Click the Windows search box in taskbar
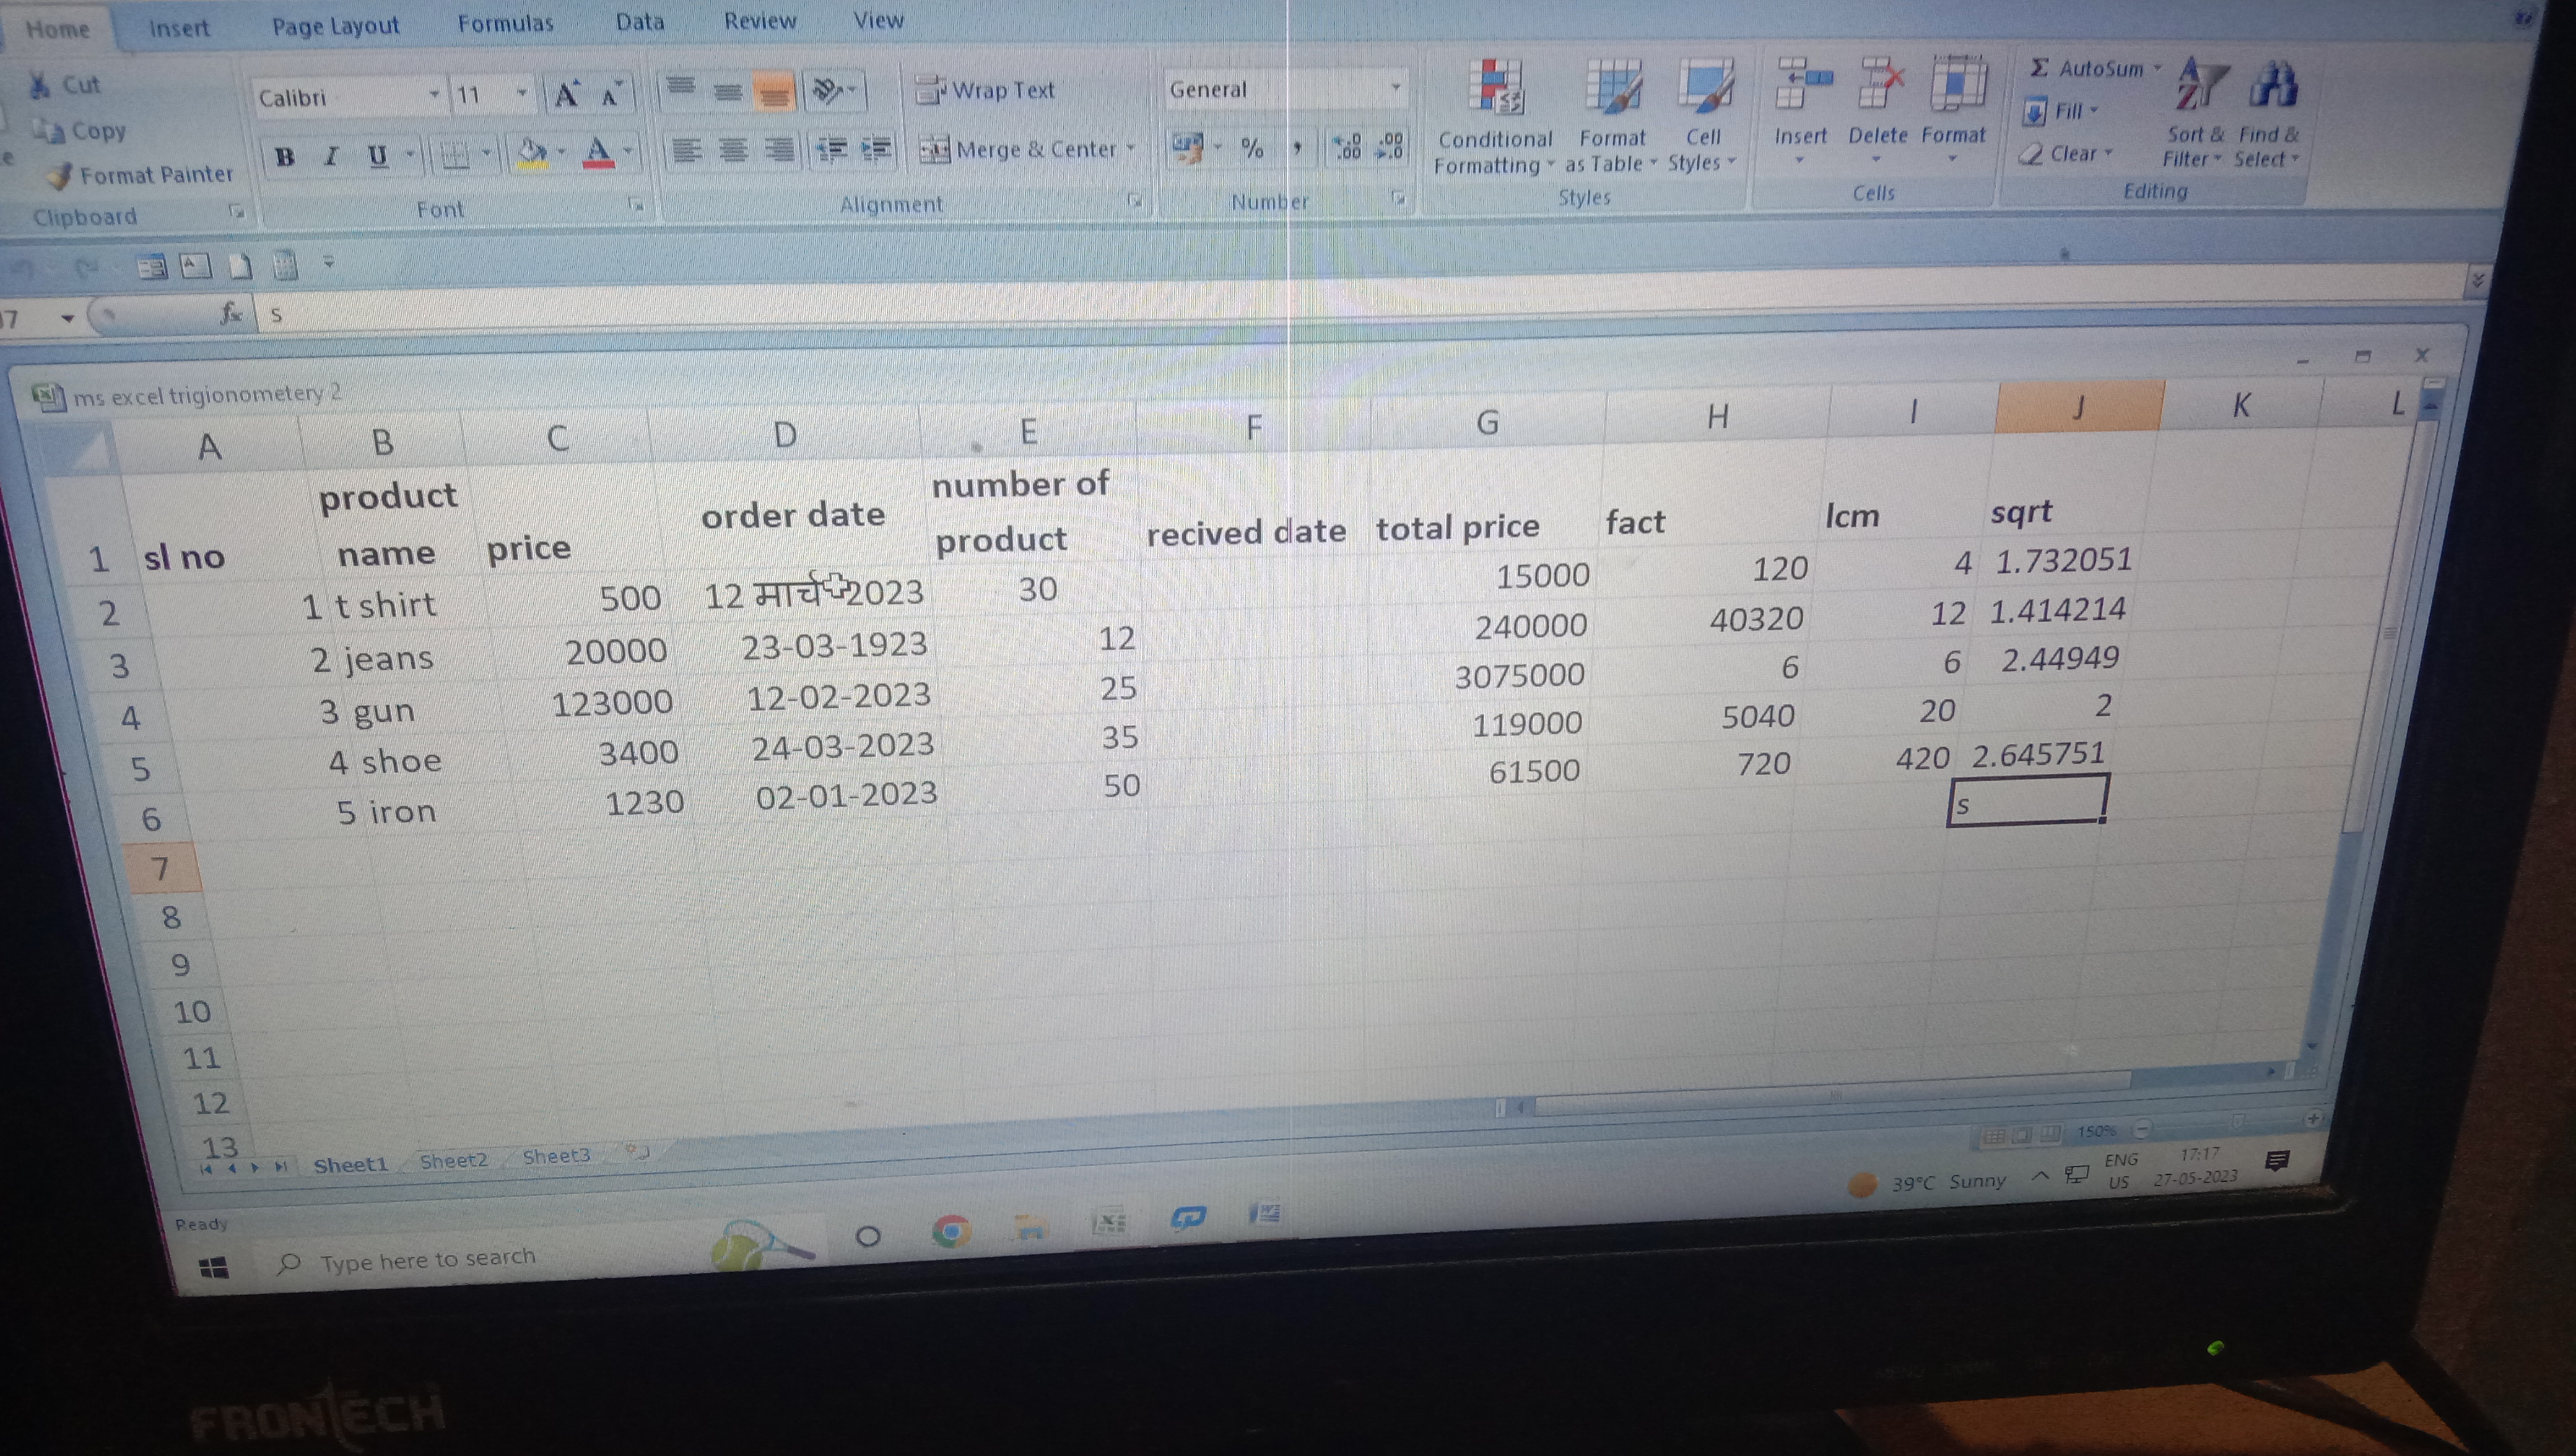 tap(430, 1260)
